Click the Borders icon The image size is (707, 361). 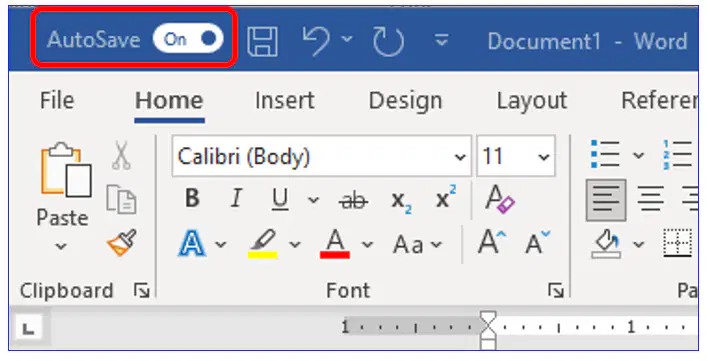[x=678, y=243]
